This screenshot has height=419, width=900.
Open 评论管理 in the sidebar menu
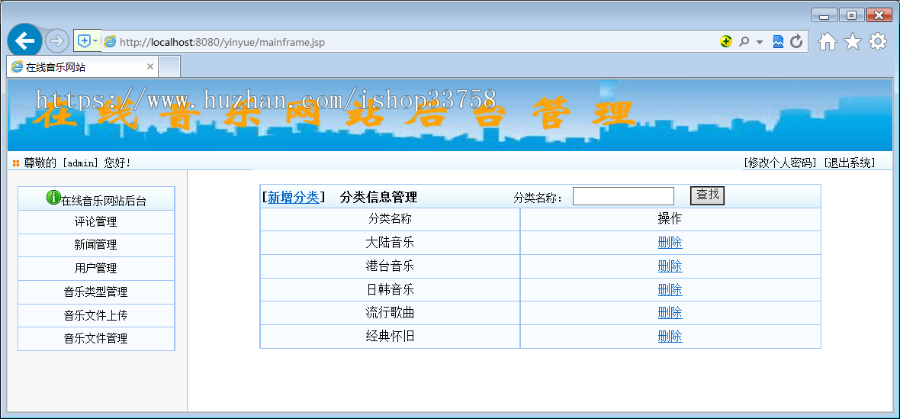point(96,222)
